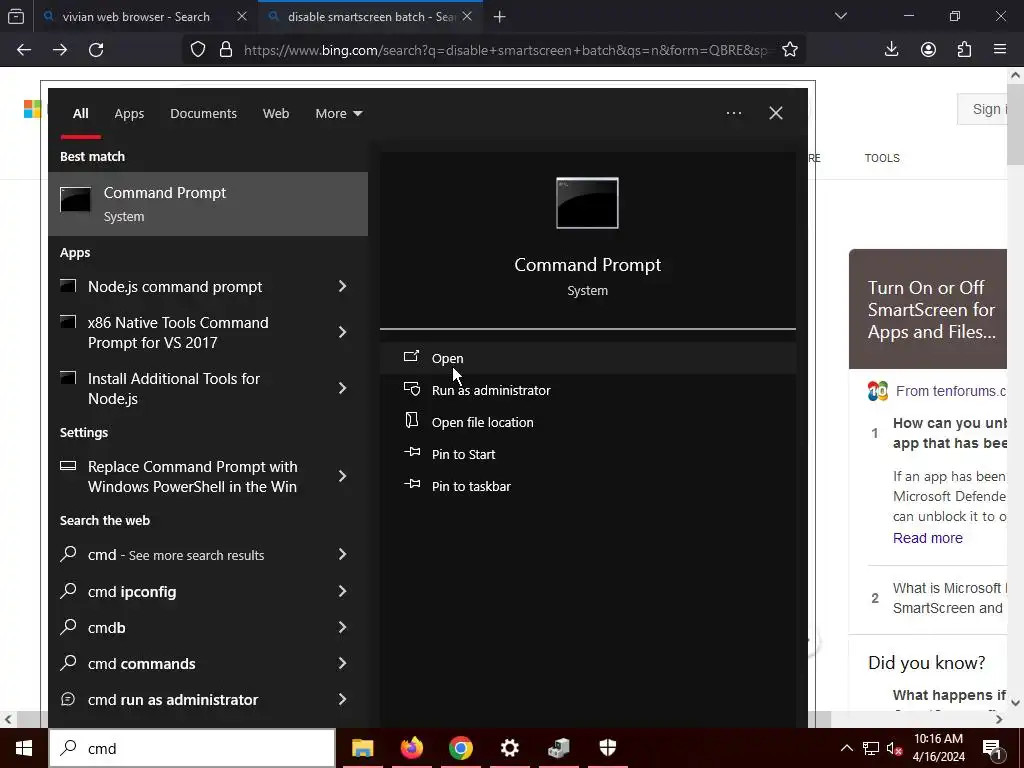Image resolution: width=1024 pixels, height=768 pixels.
Task: Expand cmdb suggestion chevron
Action: tap(342, 628)
